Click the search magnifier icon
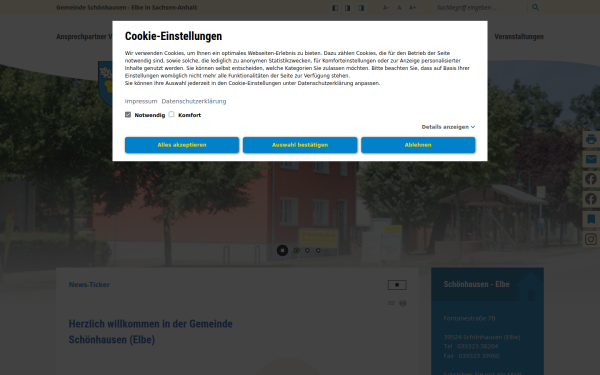Screen dimensions: 600x375 pyautogui.click(x=535, y=7)
